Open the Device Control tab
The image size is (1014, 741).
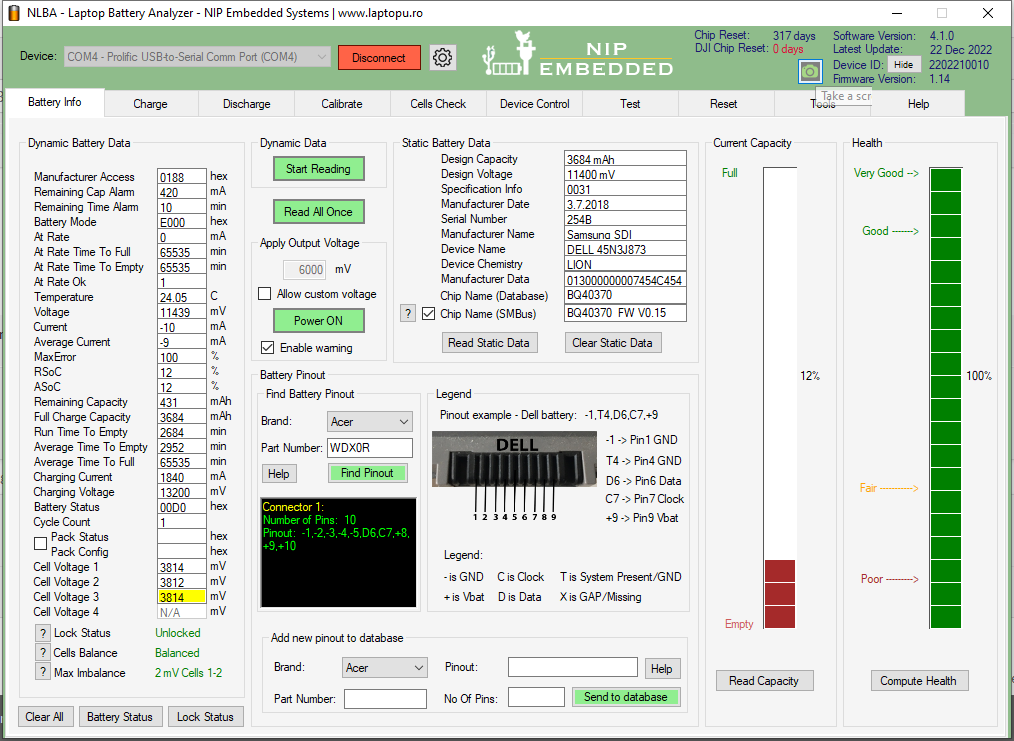[535, 103]
